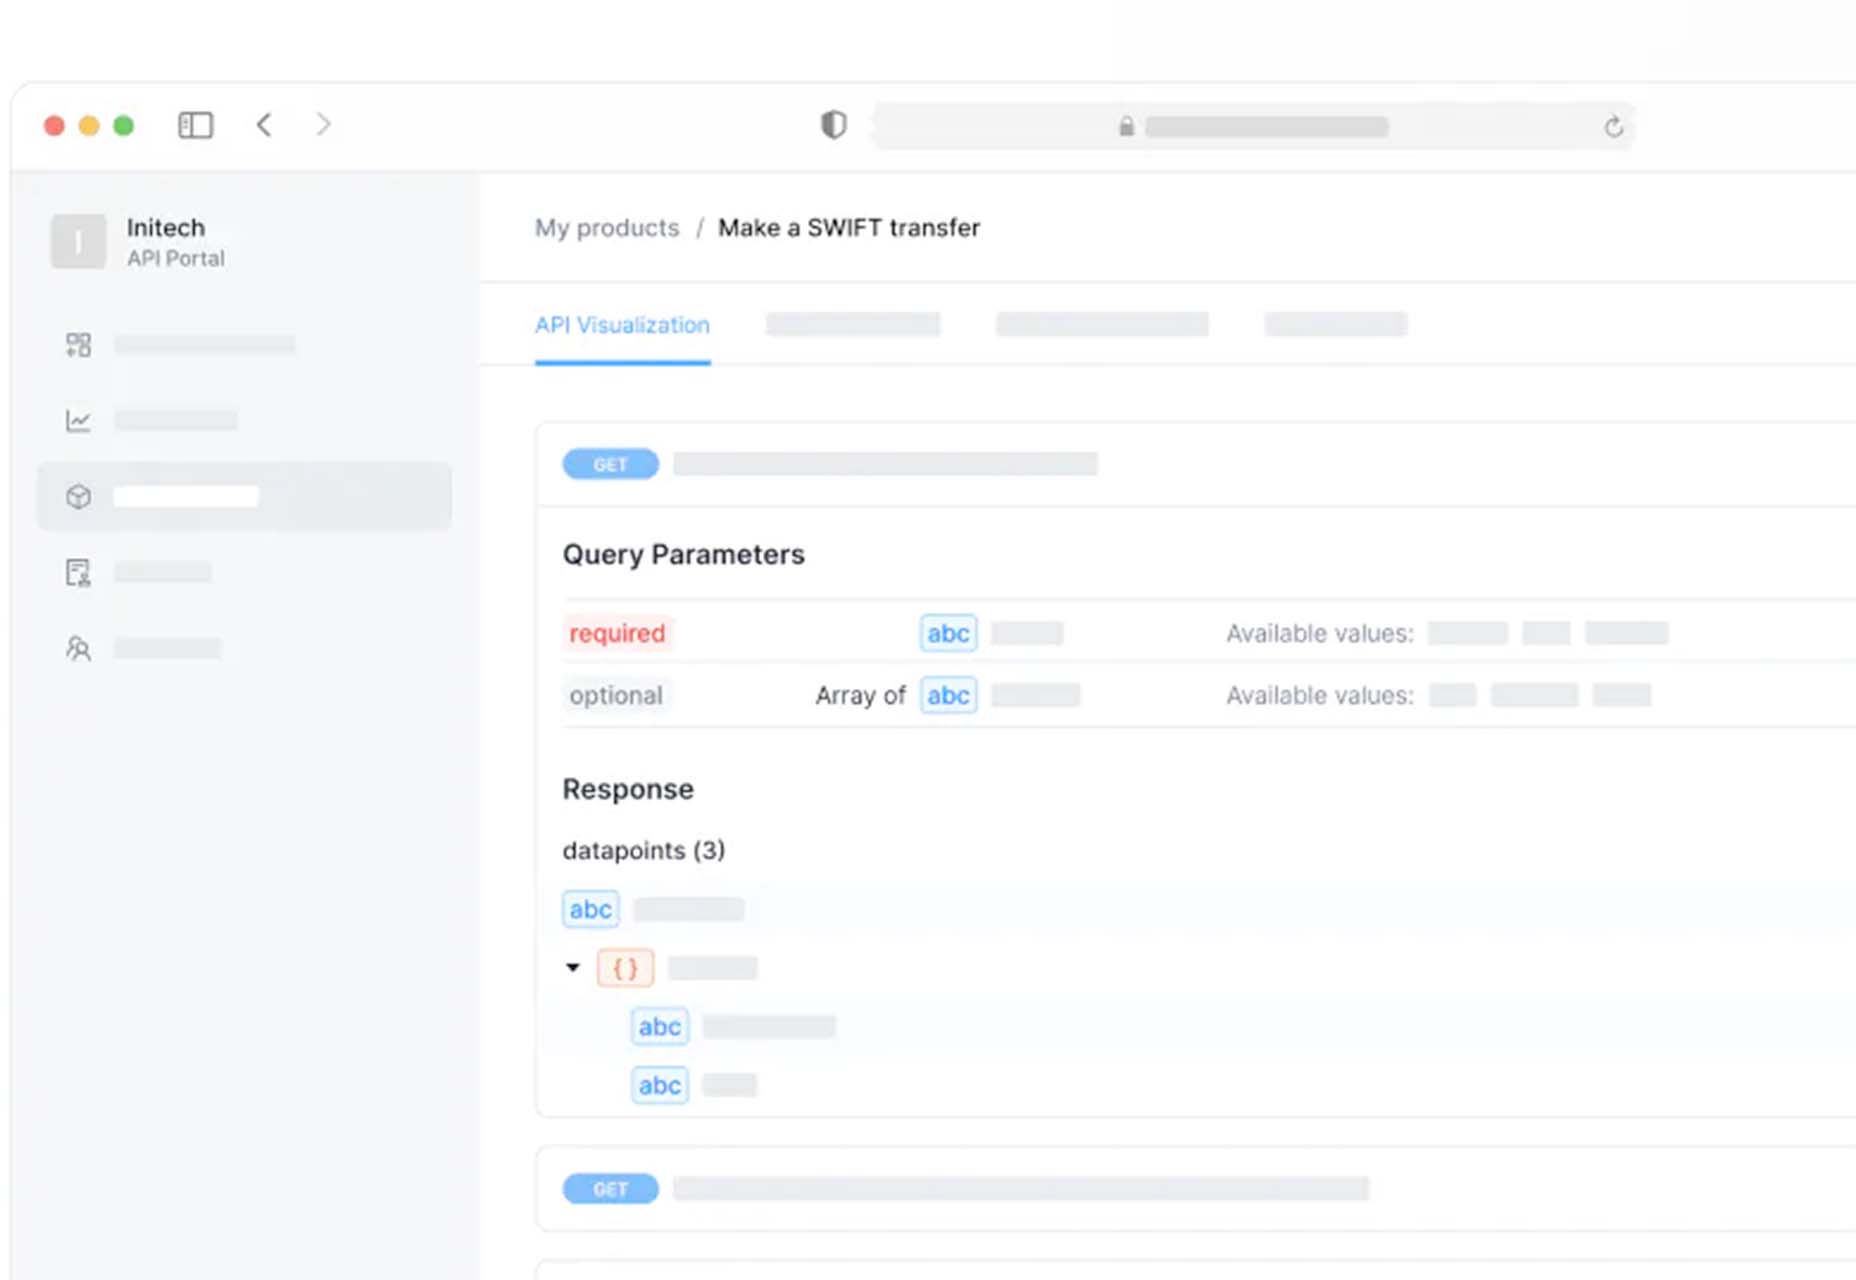Open the third placeholder tab
Image resolution: width=1856 pixels, height=1280 pixels.
(1102, 324)
